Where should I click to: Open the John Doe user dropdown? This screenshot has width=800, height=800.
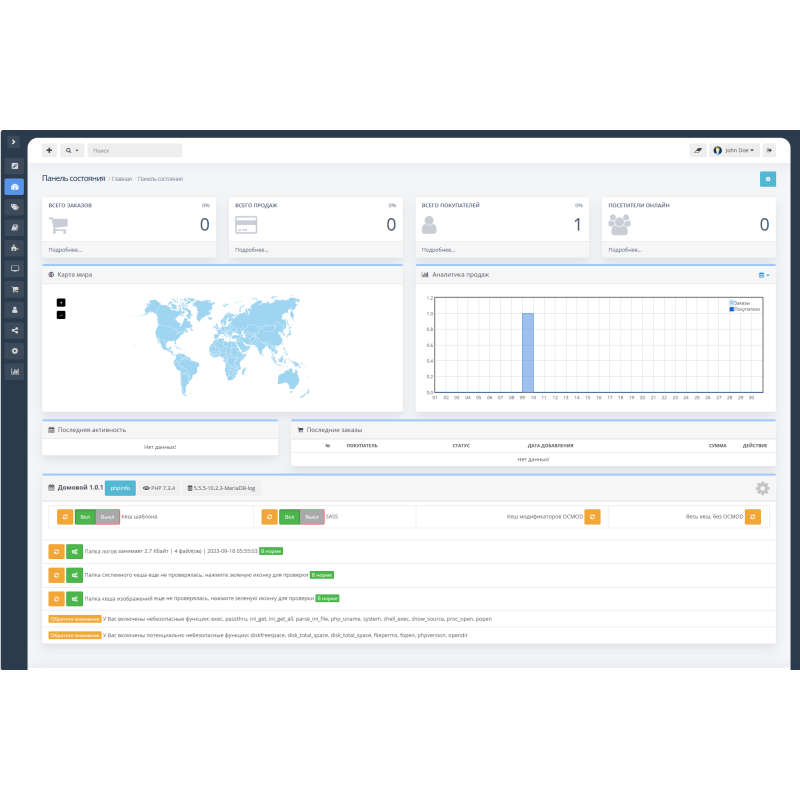[x=734, y=150]
